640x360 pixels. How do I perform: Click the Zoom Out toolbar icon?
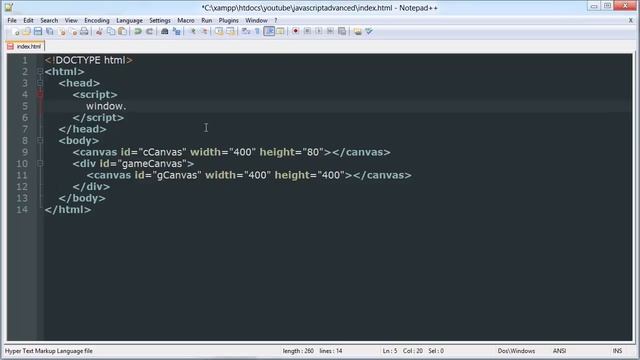click(204, 31)
